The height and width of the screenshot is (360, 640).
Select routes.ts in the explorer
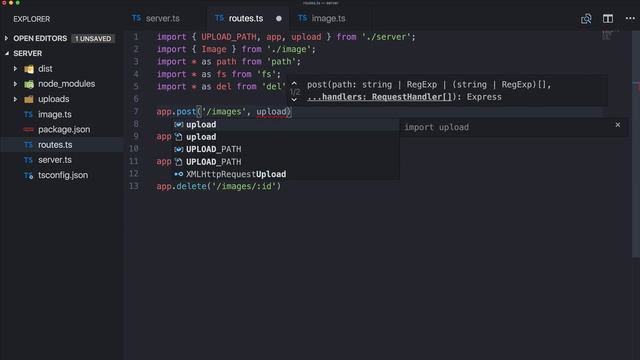click(x=55, y=144)
